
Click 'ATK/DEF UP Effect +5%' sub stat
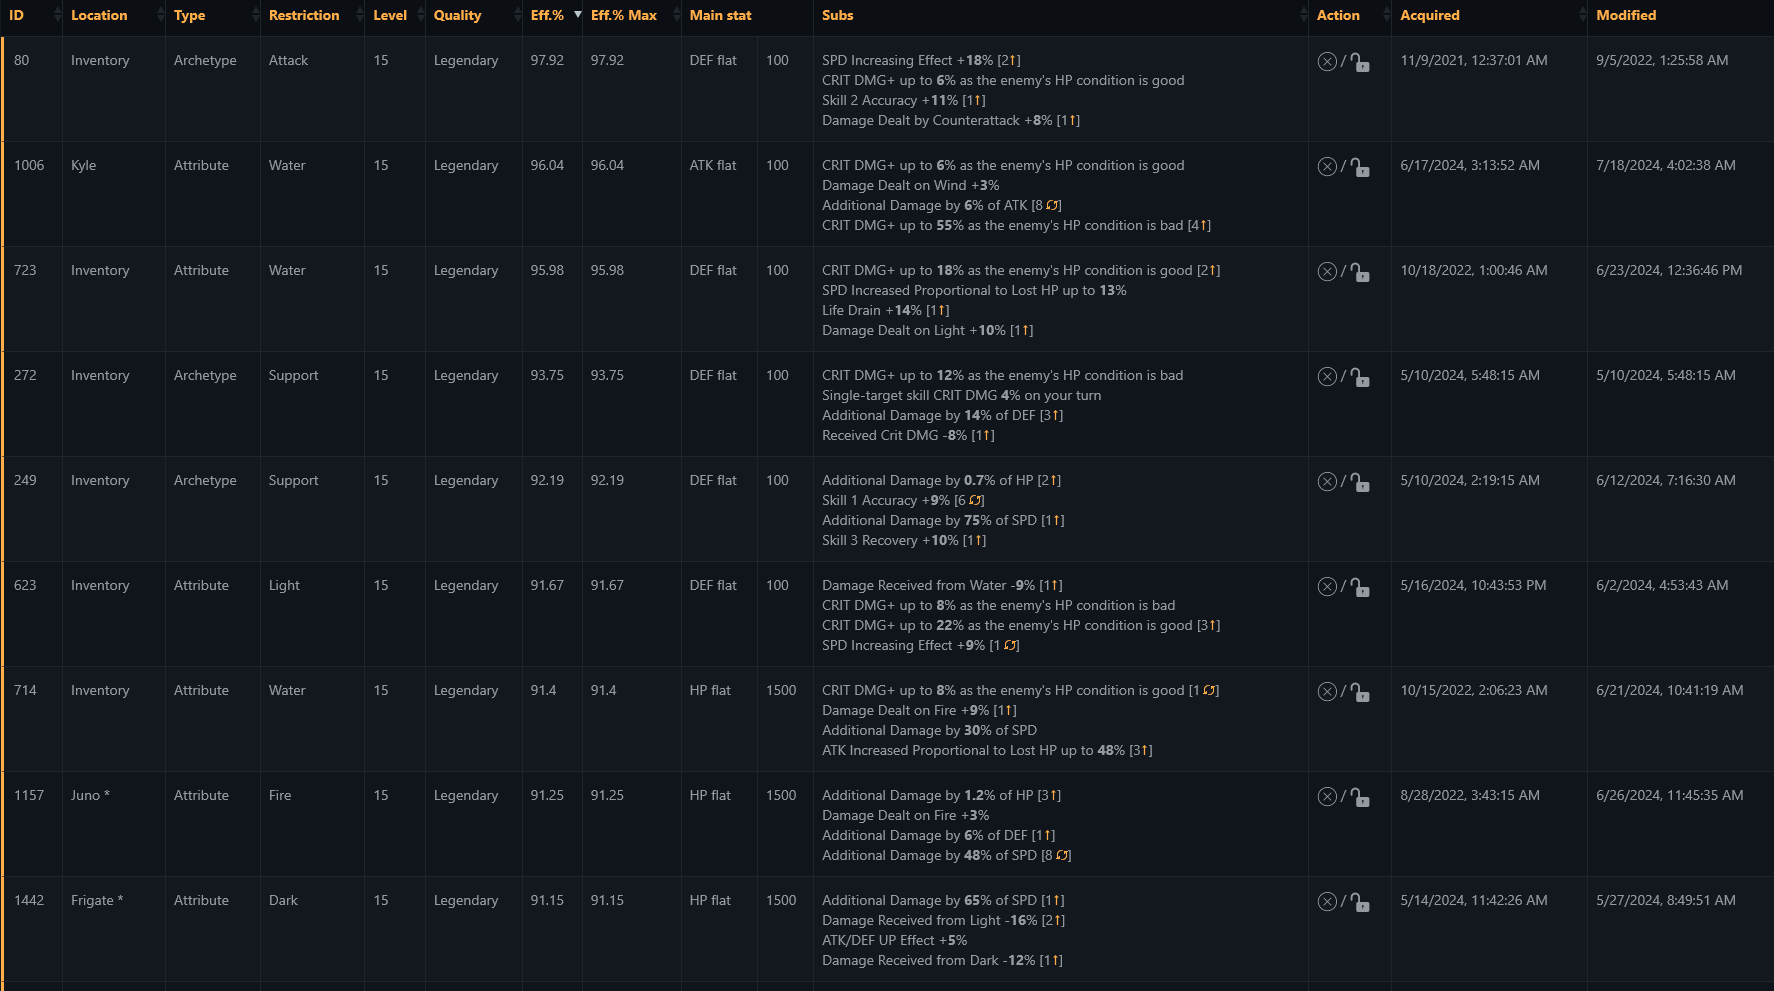(895, 940)
